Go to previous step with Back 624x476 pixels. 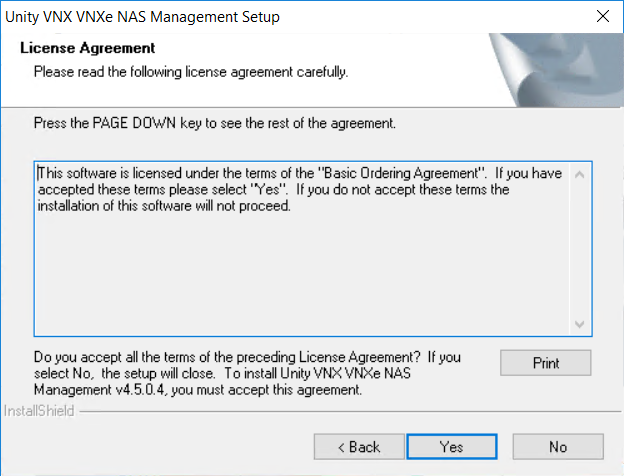pyautogui.click(x=358, y=446)
